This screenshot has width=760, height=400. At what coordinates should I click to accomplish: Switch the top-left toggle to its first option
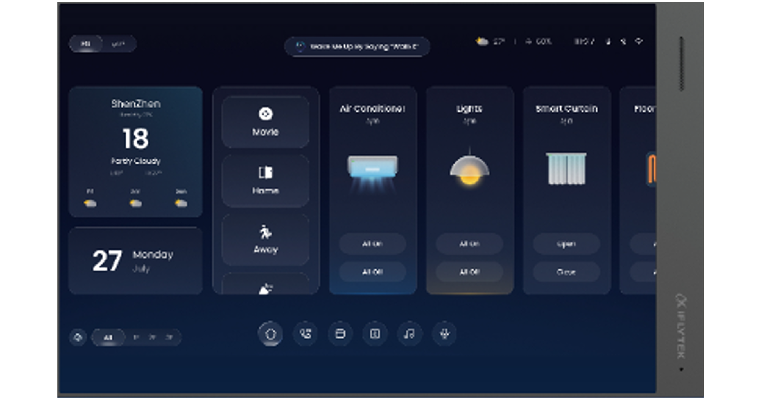pos(86,44)
